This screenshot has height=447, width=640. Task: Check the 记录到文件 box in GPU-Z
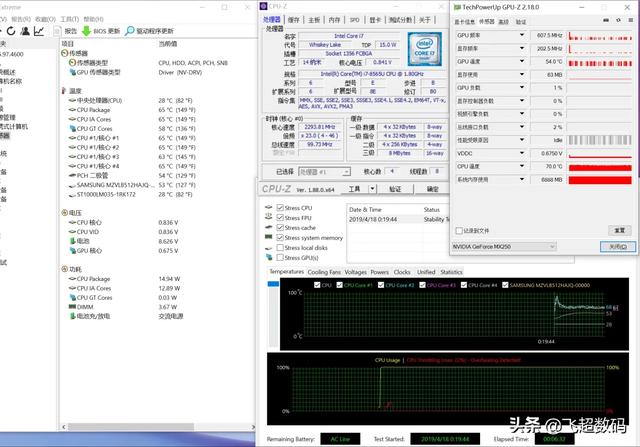click(x=459, y=231)
